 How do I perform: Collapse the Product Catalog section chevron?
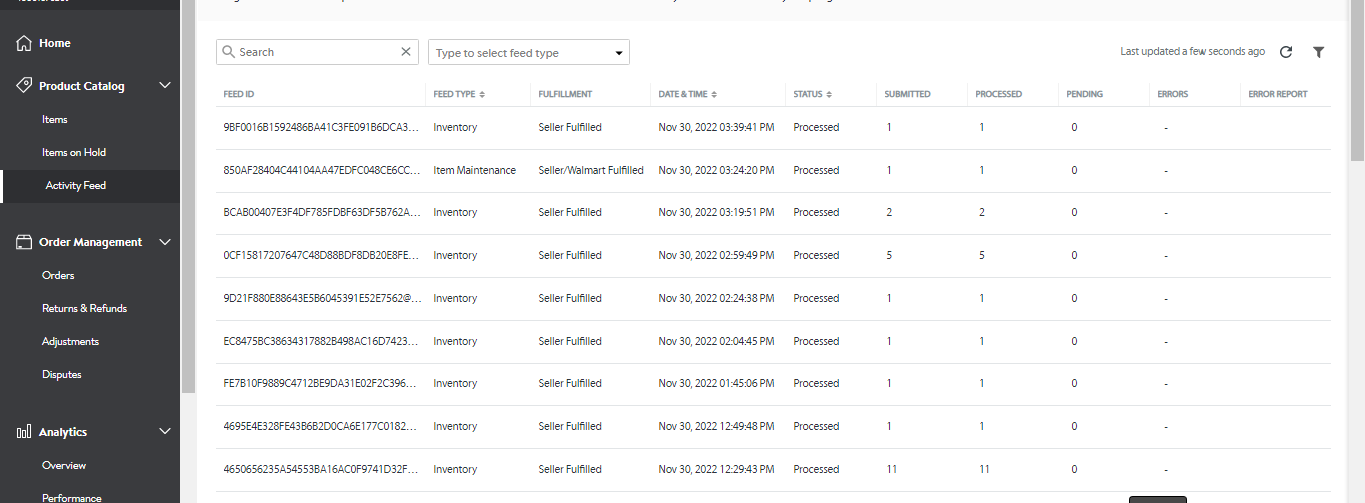tap(165, 86)
